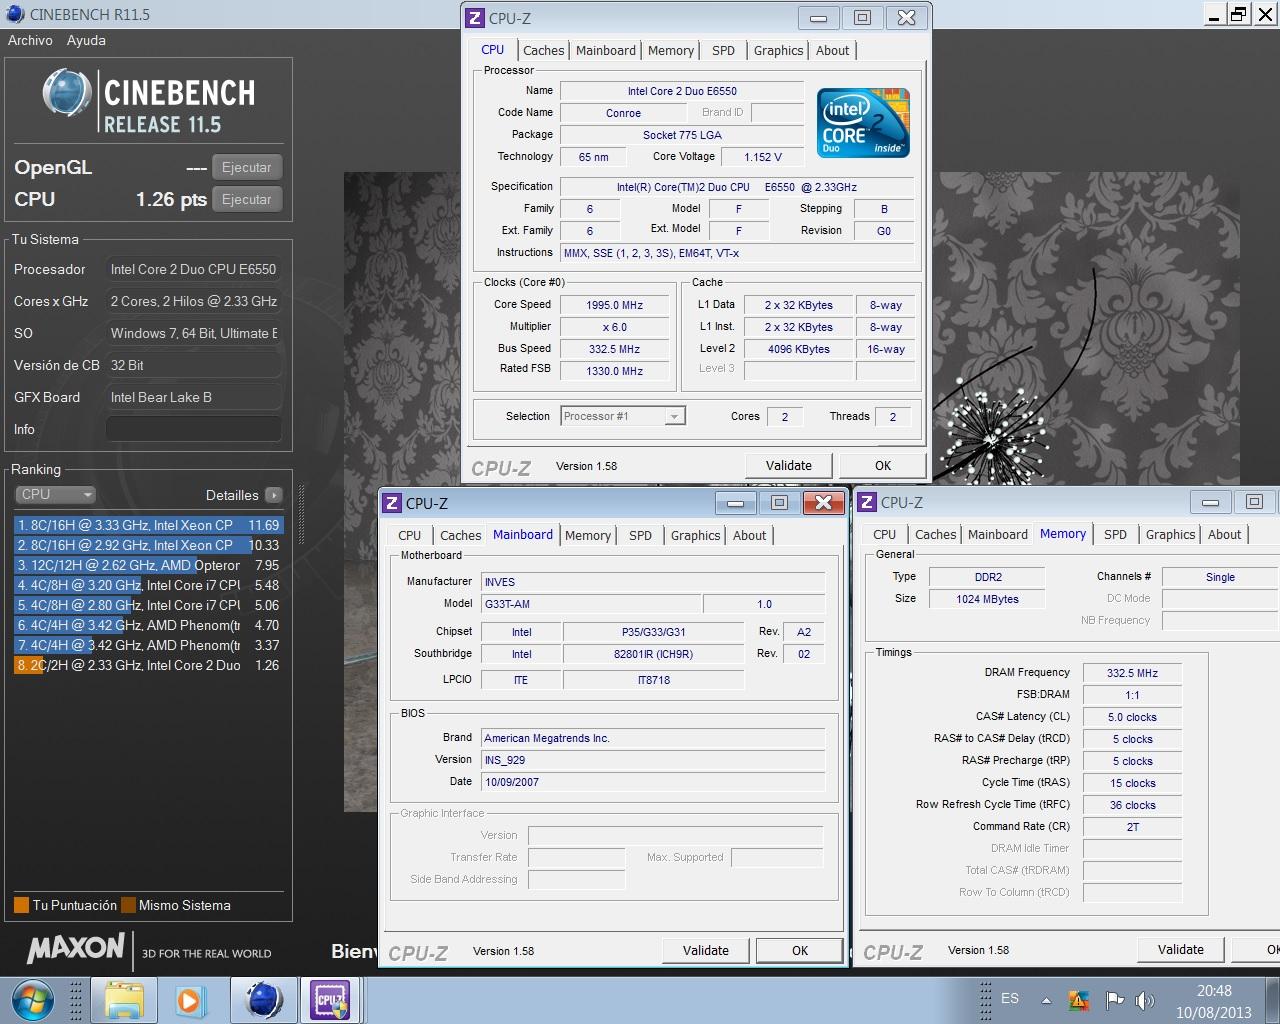Click the CINEBENCH Release 11.5 logo
Viewport: 1280px width, 1024px height.
tap(149, 101)
